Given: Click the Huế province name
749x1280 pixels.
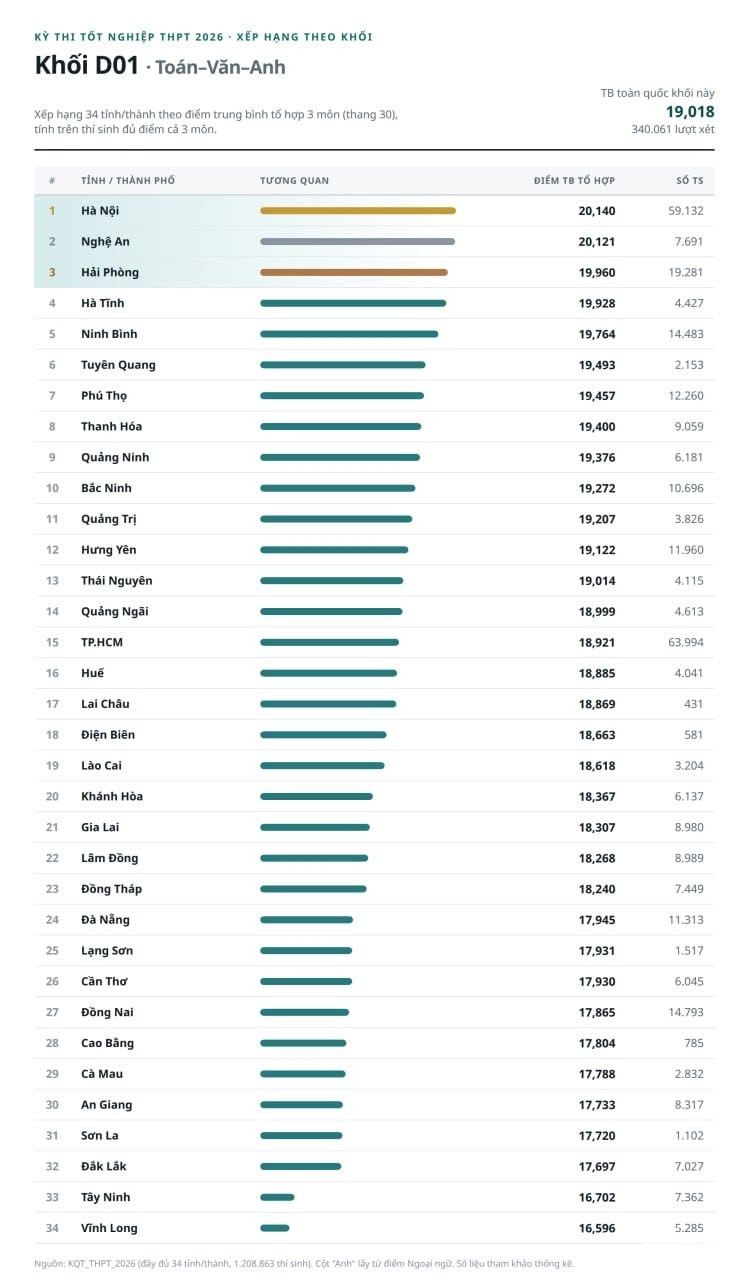Looking at the screenshot, I should click(92, 673).
